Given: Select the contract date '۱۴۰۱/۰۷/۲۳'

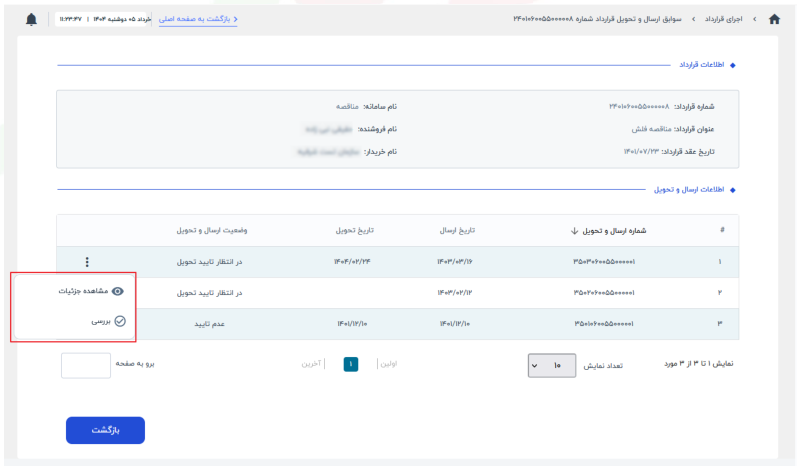Looking at the screenshot, I should (641, 152).
